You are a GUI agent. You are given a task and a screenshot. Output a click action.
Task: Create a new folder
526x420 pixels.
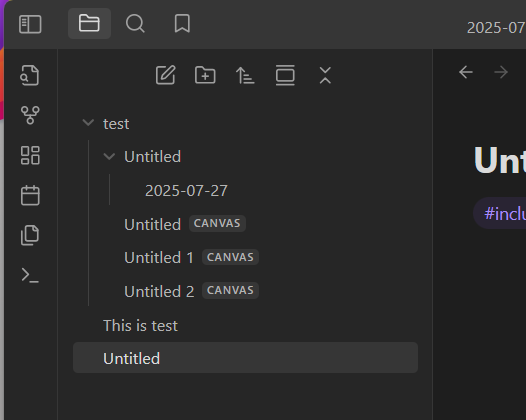pyautogui.click(x=205, y=75)
